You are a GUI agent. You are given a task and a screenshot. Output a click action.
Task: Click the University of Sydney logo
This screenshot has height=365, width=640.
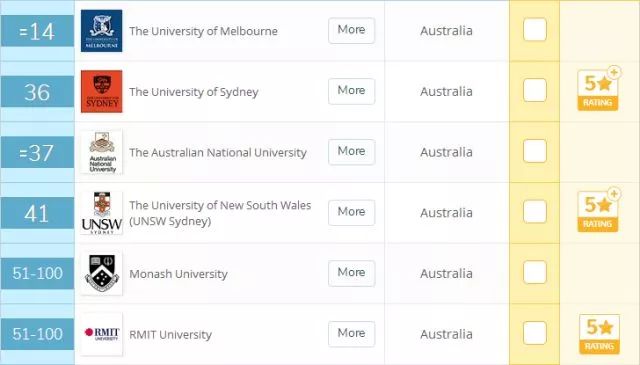(x=101, y=91)
